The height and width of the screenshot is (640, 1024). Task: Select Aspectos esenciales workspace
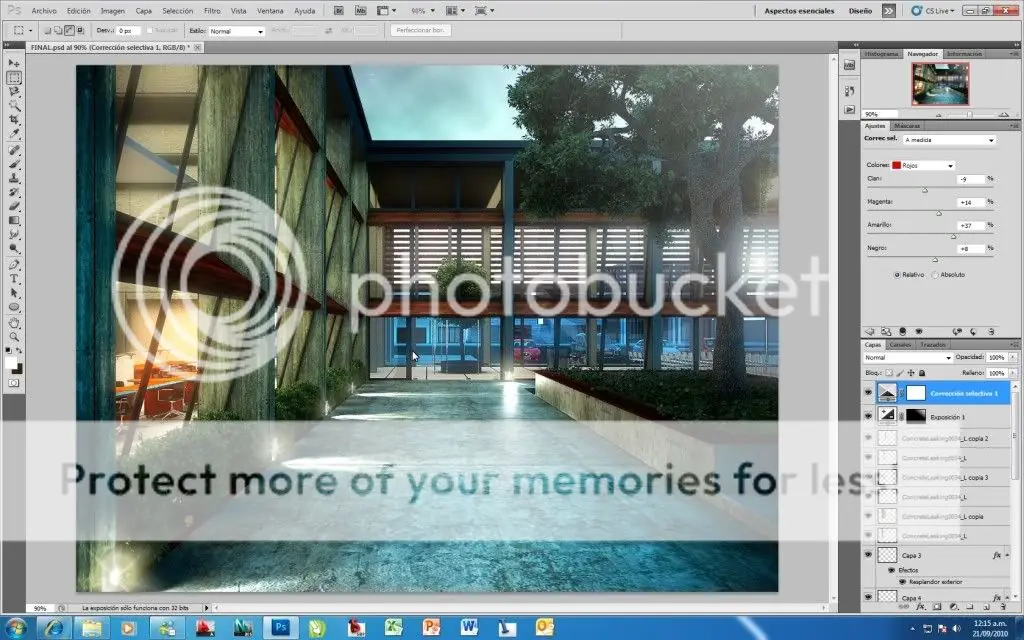[x=799, y=11]
